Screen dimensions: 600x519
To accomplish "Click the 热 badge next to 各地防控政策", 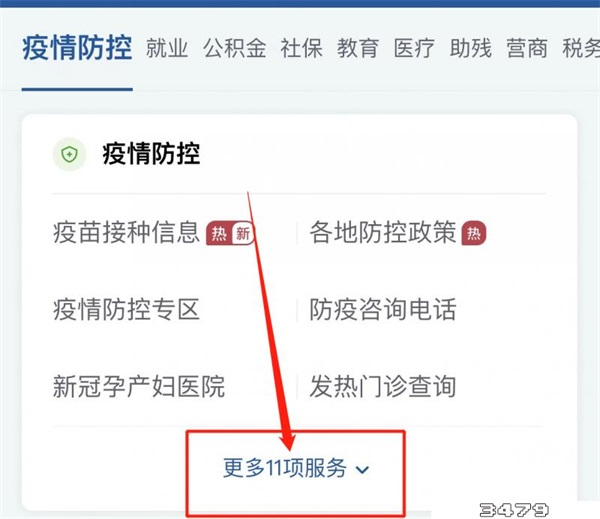I will coord(474,233).
